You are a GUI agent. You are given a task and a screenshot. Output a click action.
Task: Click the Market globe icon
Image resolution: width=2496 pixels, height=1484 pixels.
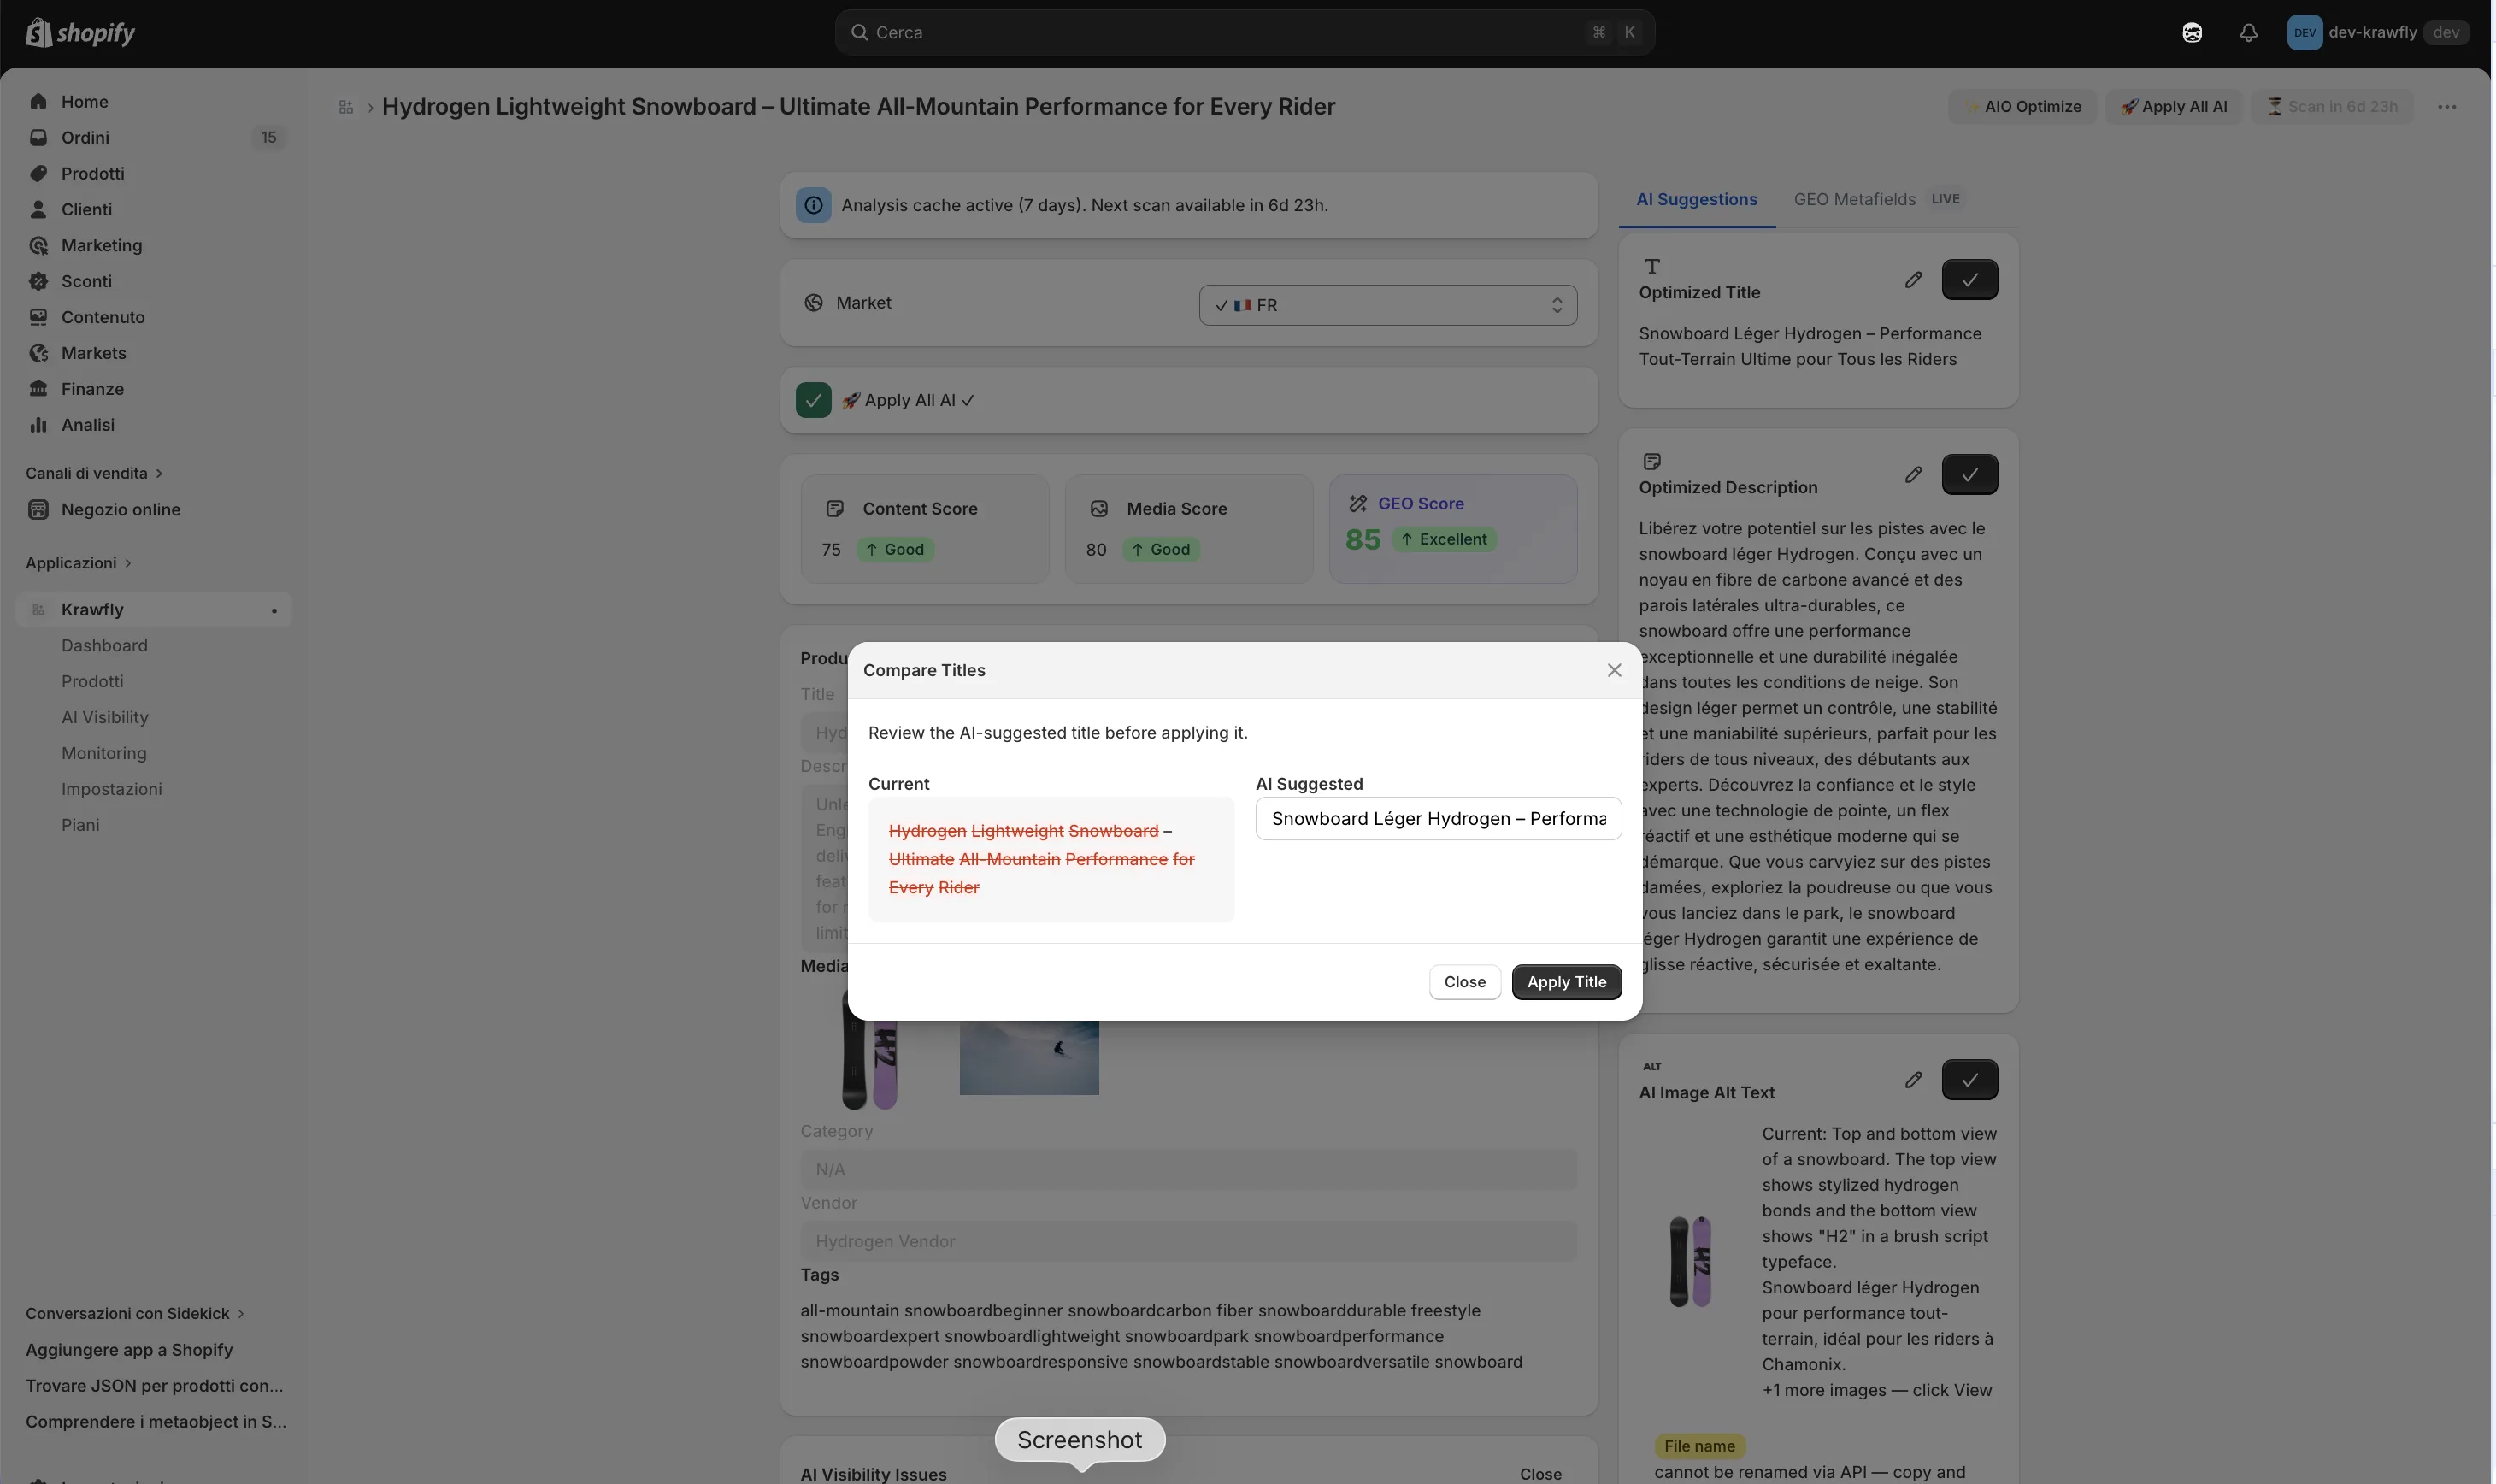[813, 302]
